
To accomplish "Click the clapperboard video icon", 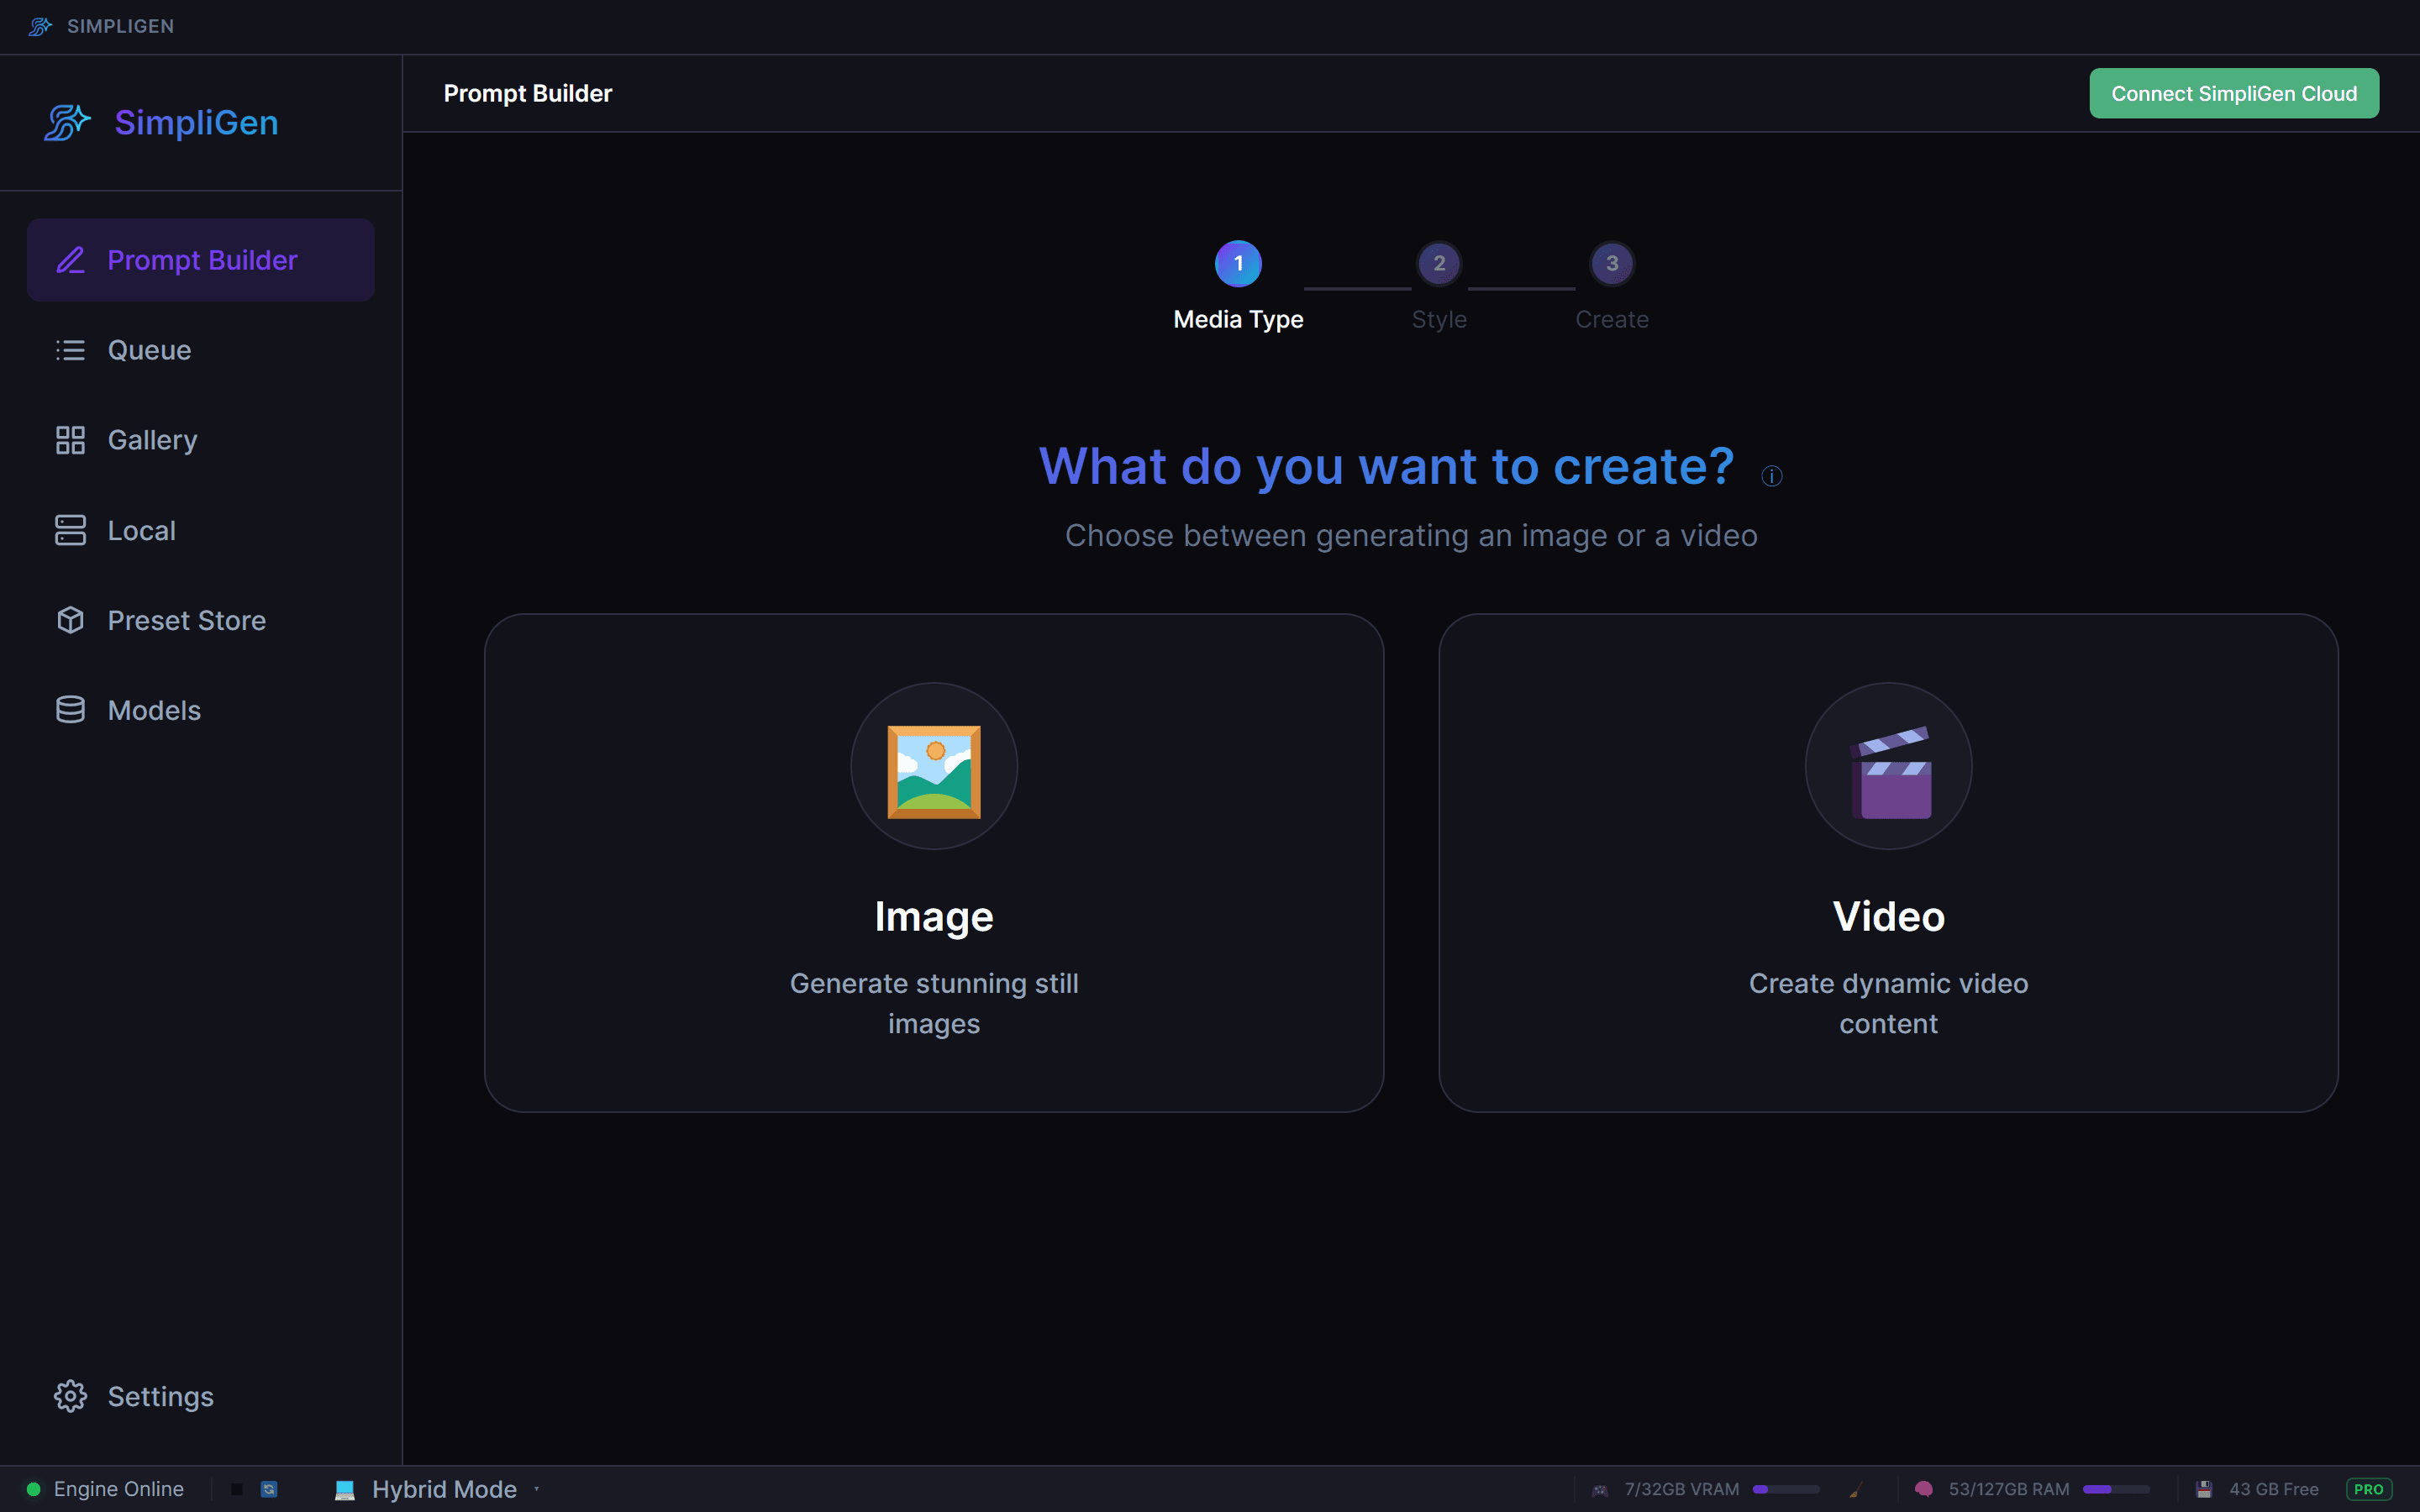I will coord(1889,771).
